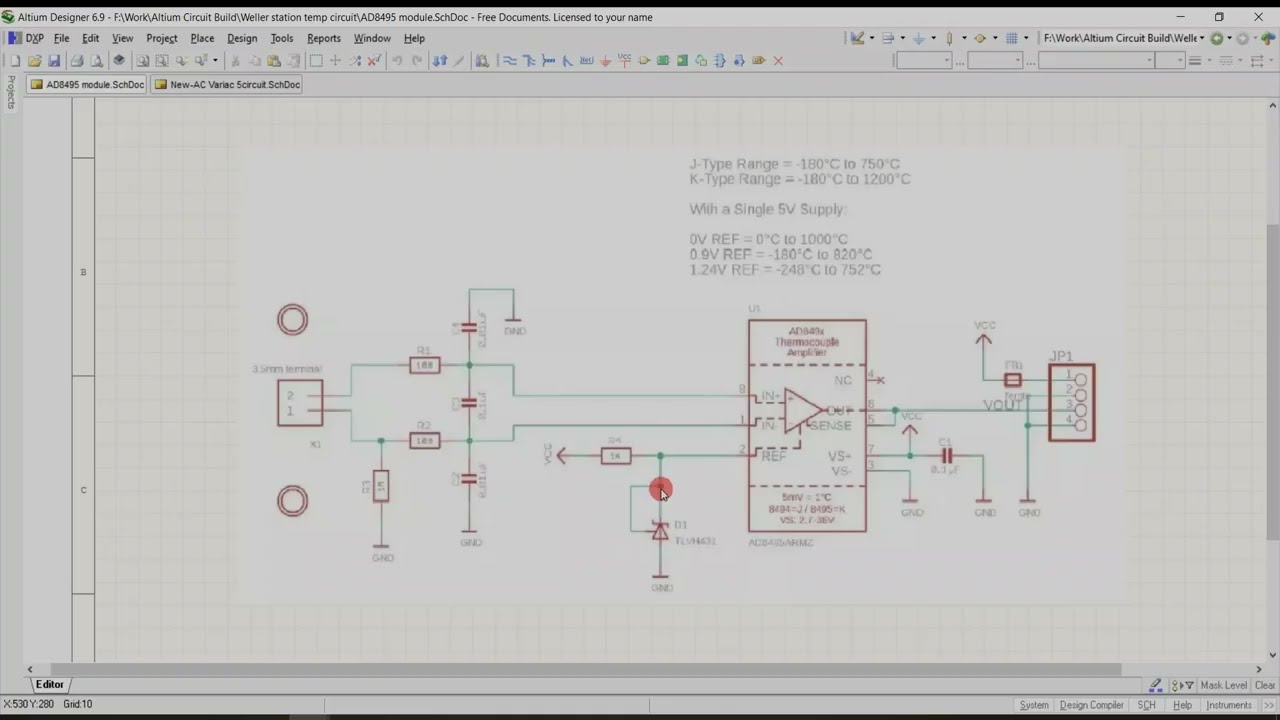Switch to New-AC Variac 5circuit.SchDoc tab
Image resolution: width=1280 pixels, height=720 pixels.
coord(227,84)
